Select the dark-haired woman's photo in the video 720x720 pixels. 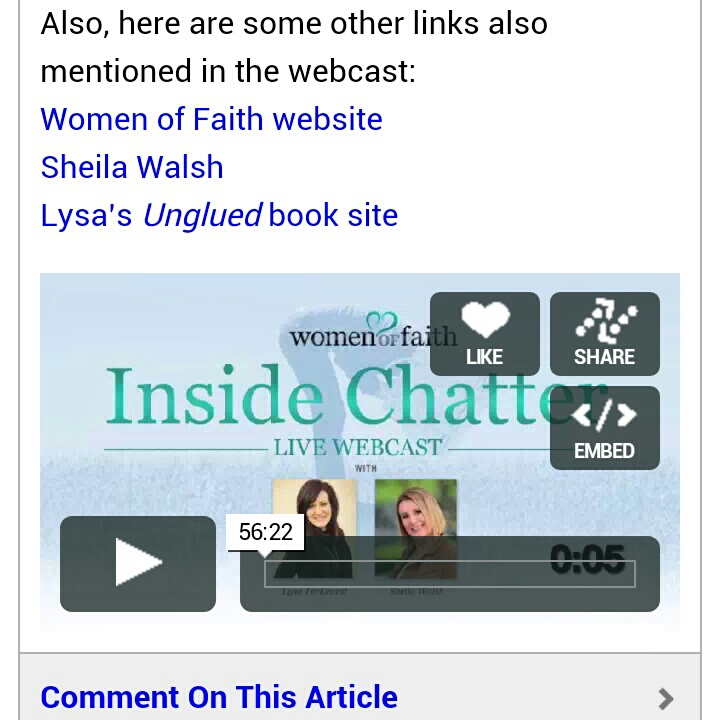(315, 528)
